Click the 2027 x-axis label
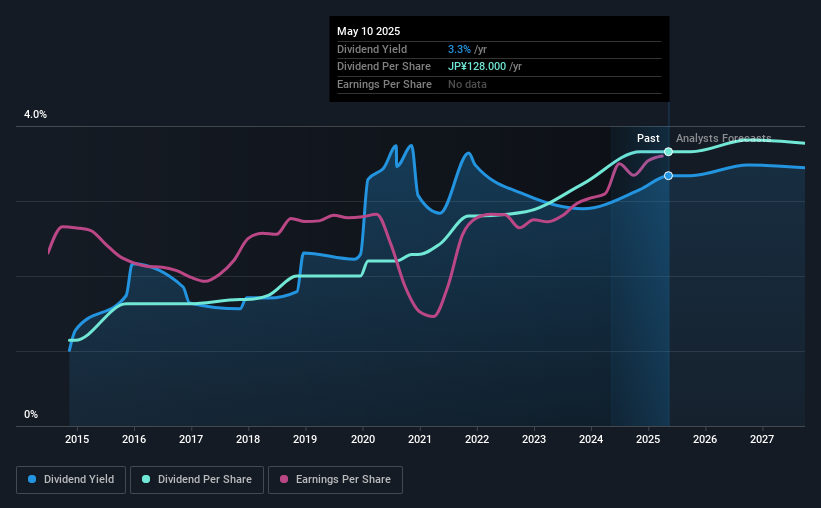The width and height of the screenshot is (821, 508). tap(762, 439)
